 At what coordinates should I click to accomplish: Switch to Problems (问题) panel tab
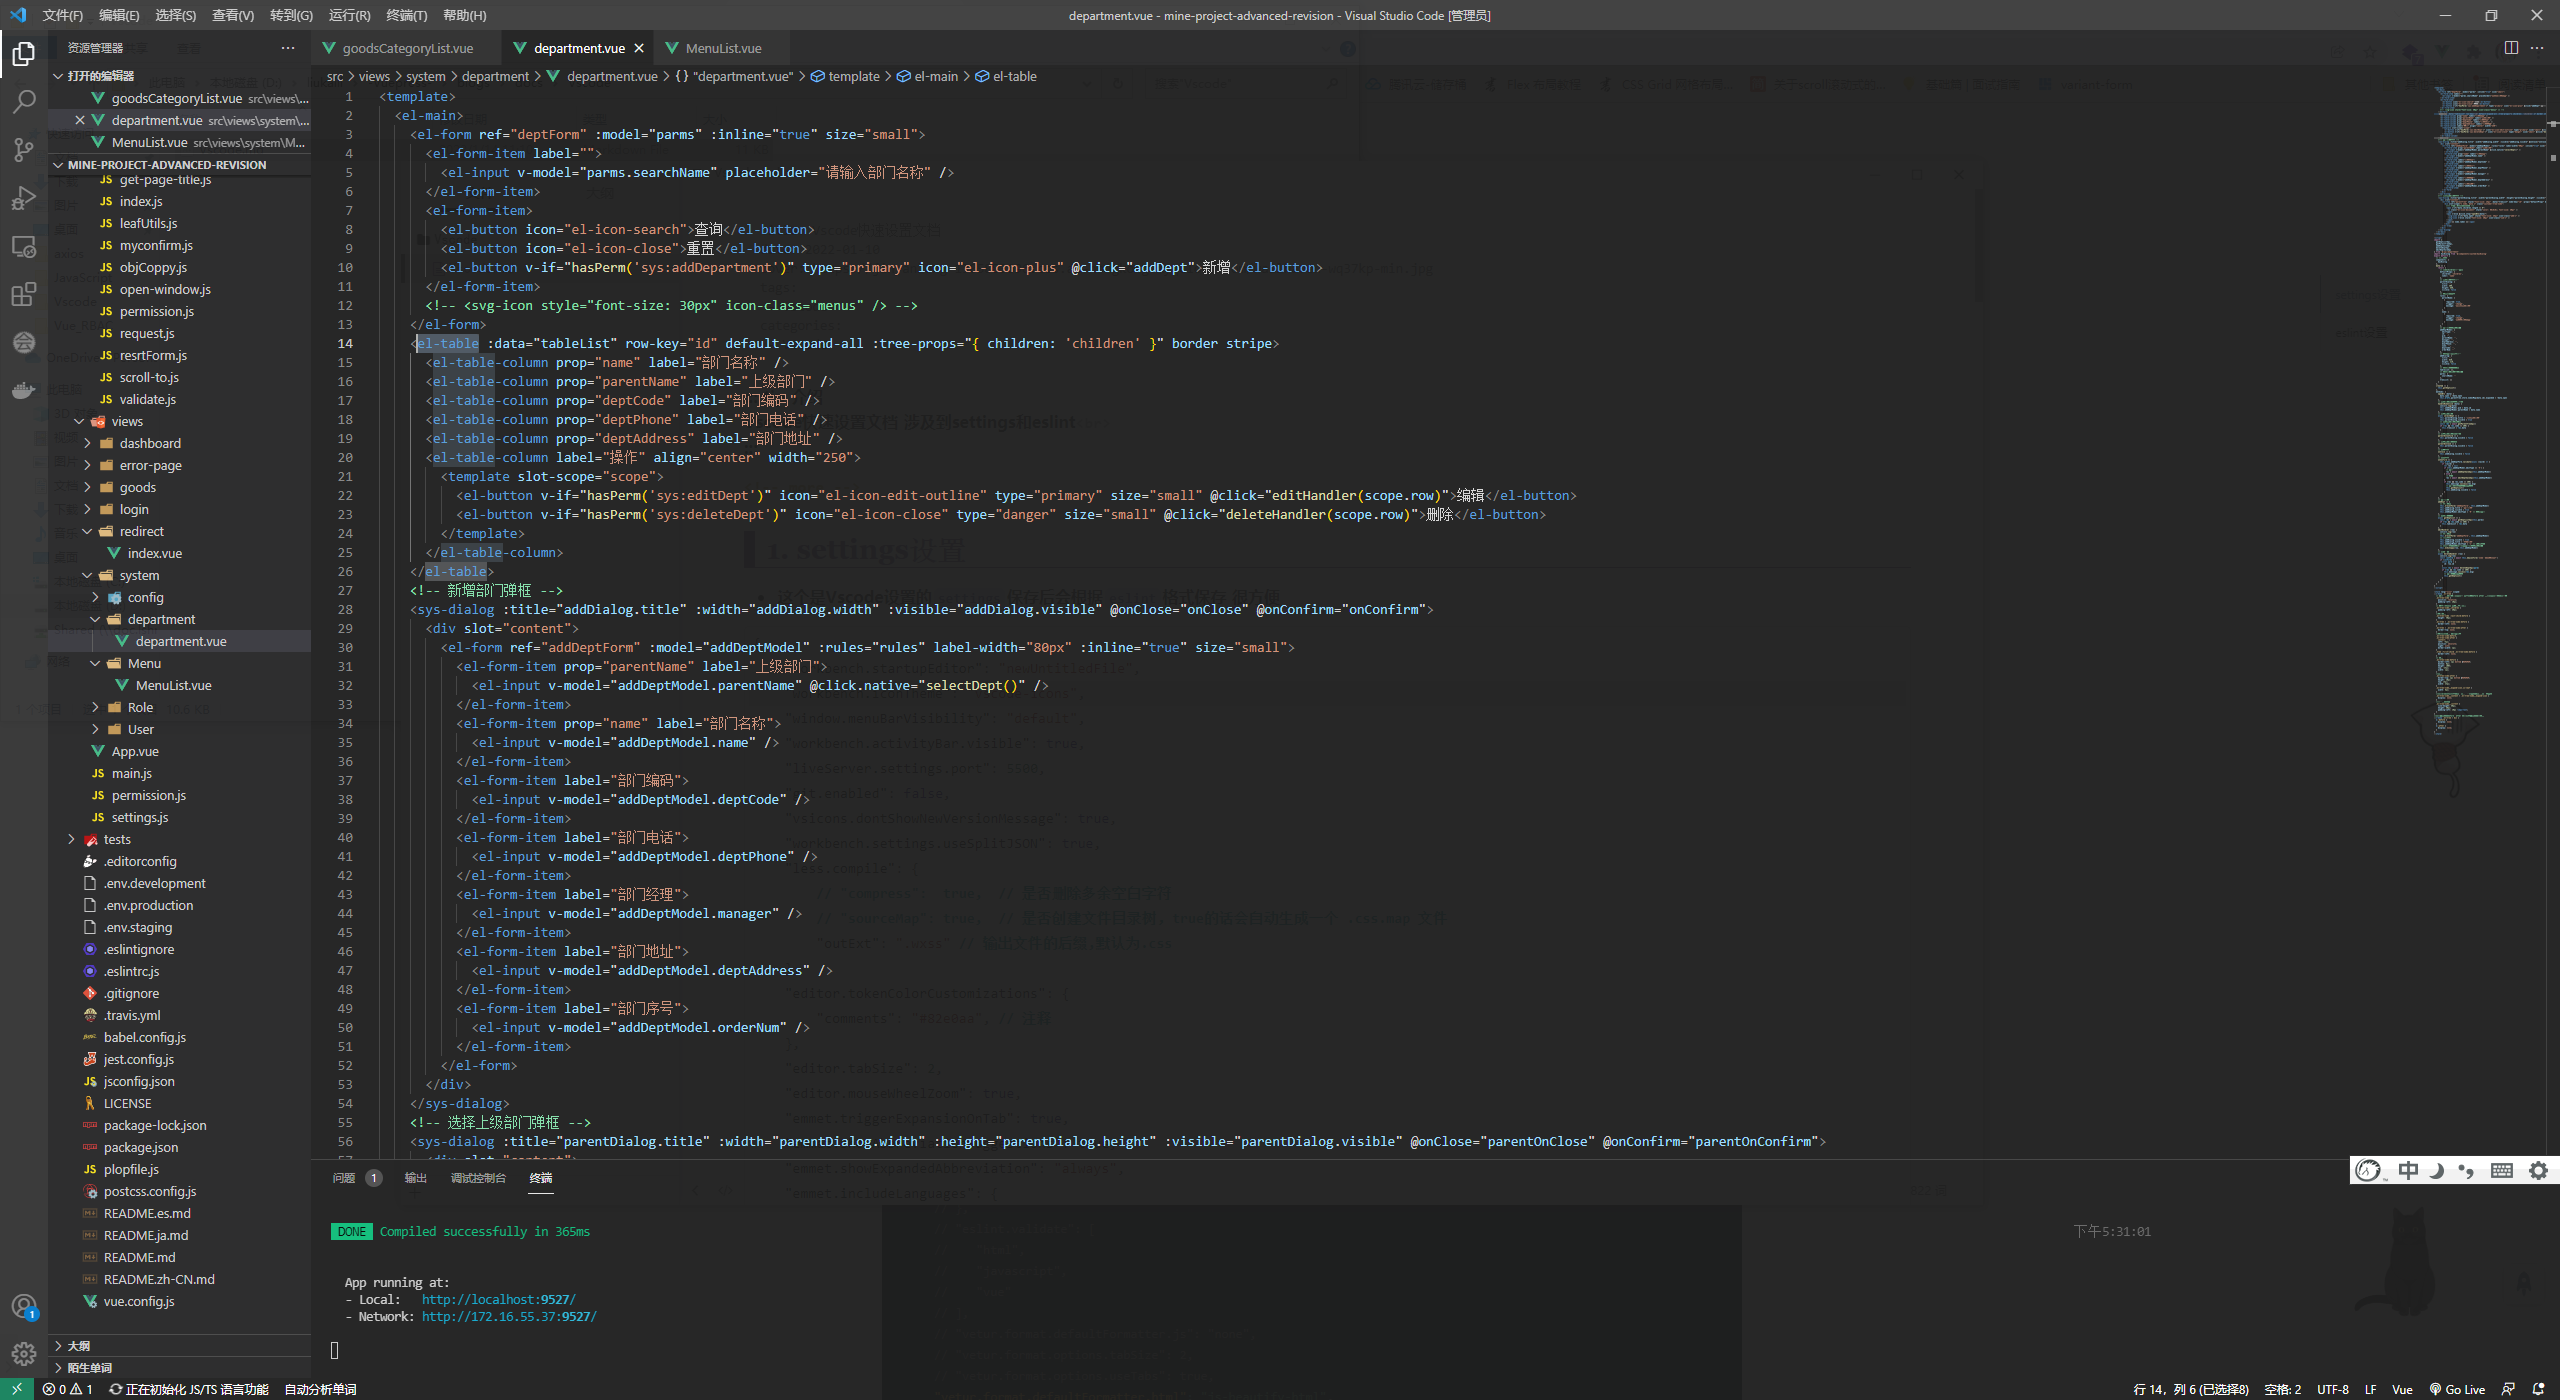coord(344,1178)
